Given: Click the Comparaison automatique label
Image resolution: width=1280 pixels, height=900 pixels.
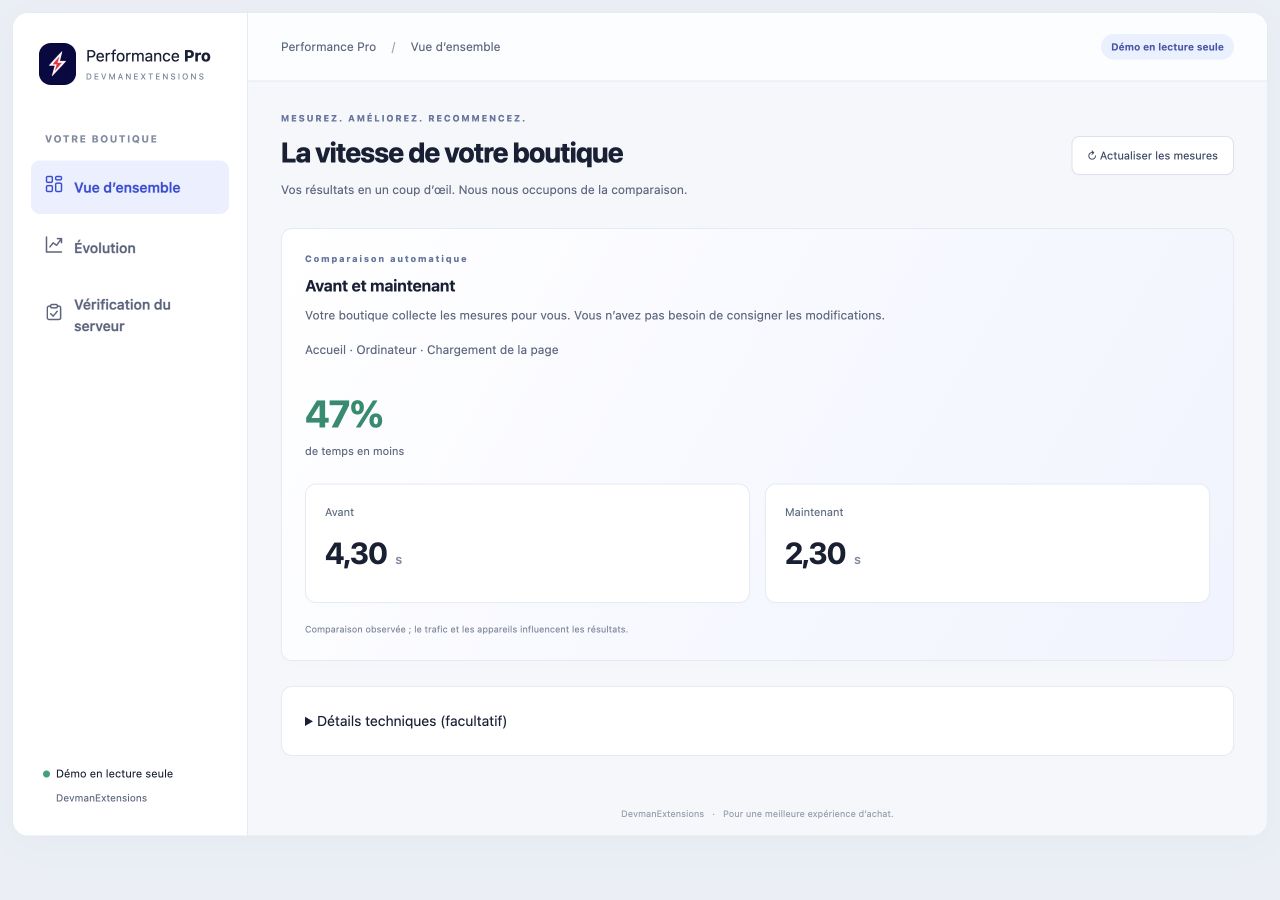Looking at the screenshot, I should [x=386, y=259].
